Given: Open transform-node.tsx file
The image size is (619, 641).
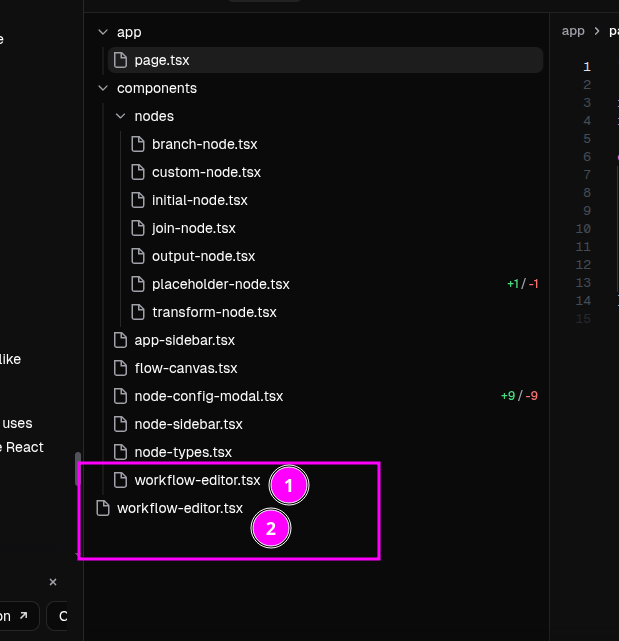Looking at the screenshot, I should pos(214,312).
